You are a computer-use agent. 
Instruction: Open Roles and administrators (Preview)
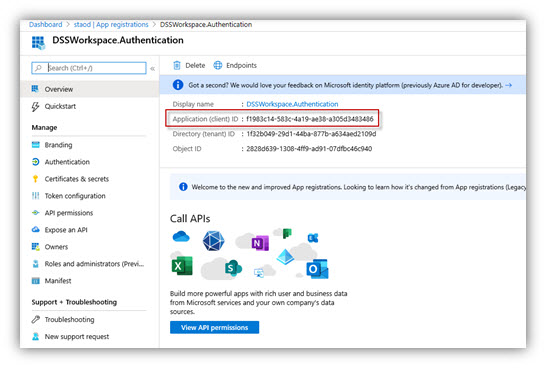click(94, 264)
